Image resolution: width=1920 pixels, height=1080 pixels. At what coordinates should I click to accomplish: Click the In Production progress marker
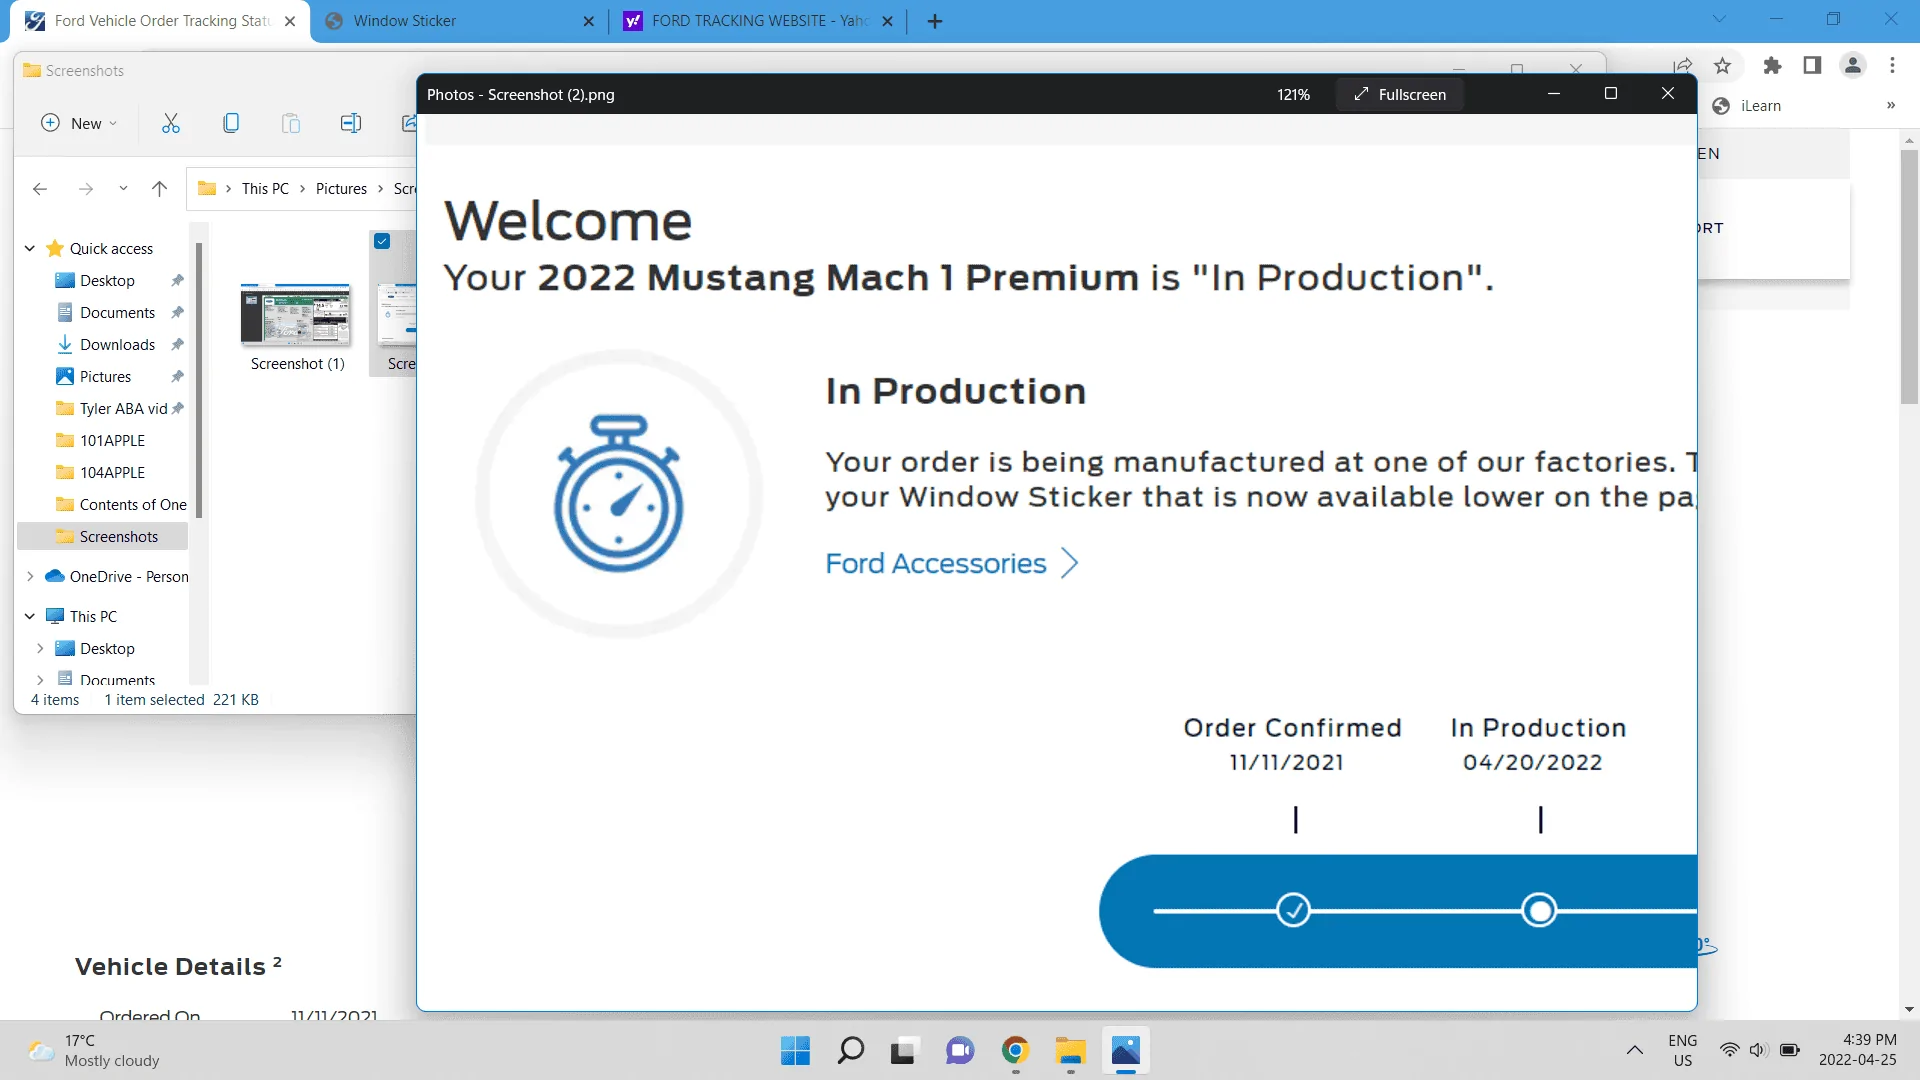click(x=1539, y=910)
